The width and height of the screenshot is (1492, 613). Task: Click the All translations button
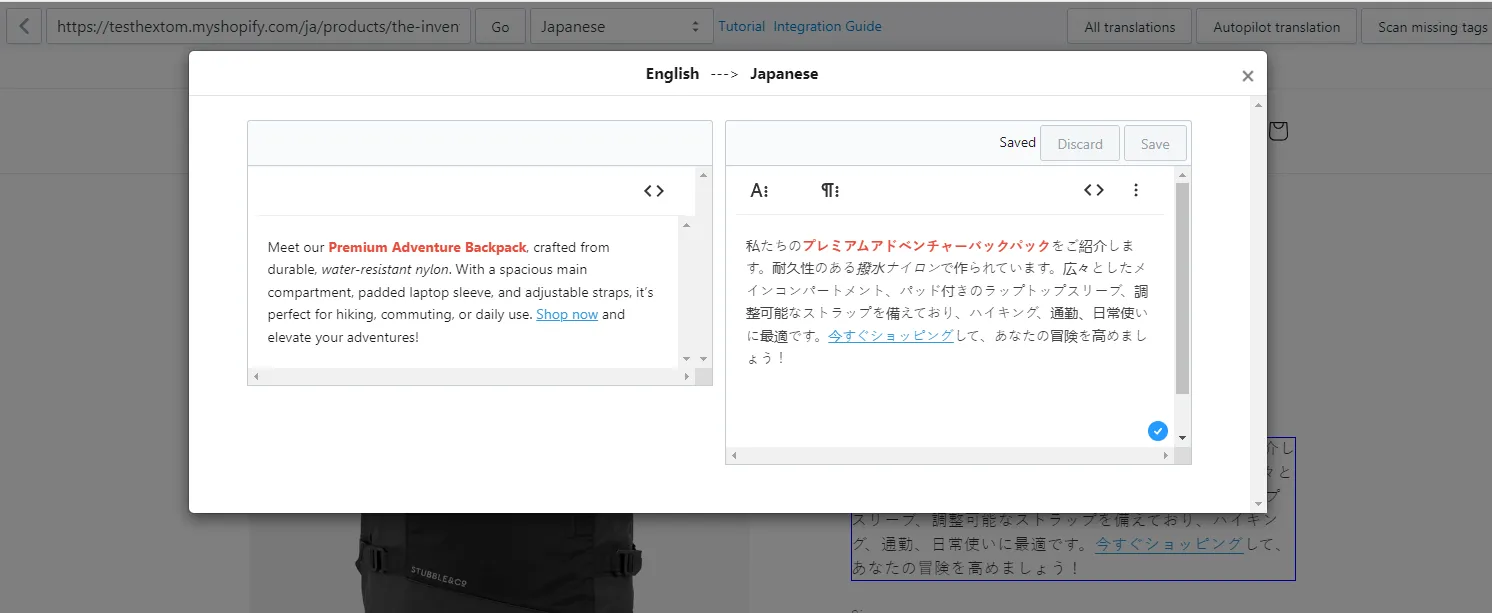click(1129, 27)
